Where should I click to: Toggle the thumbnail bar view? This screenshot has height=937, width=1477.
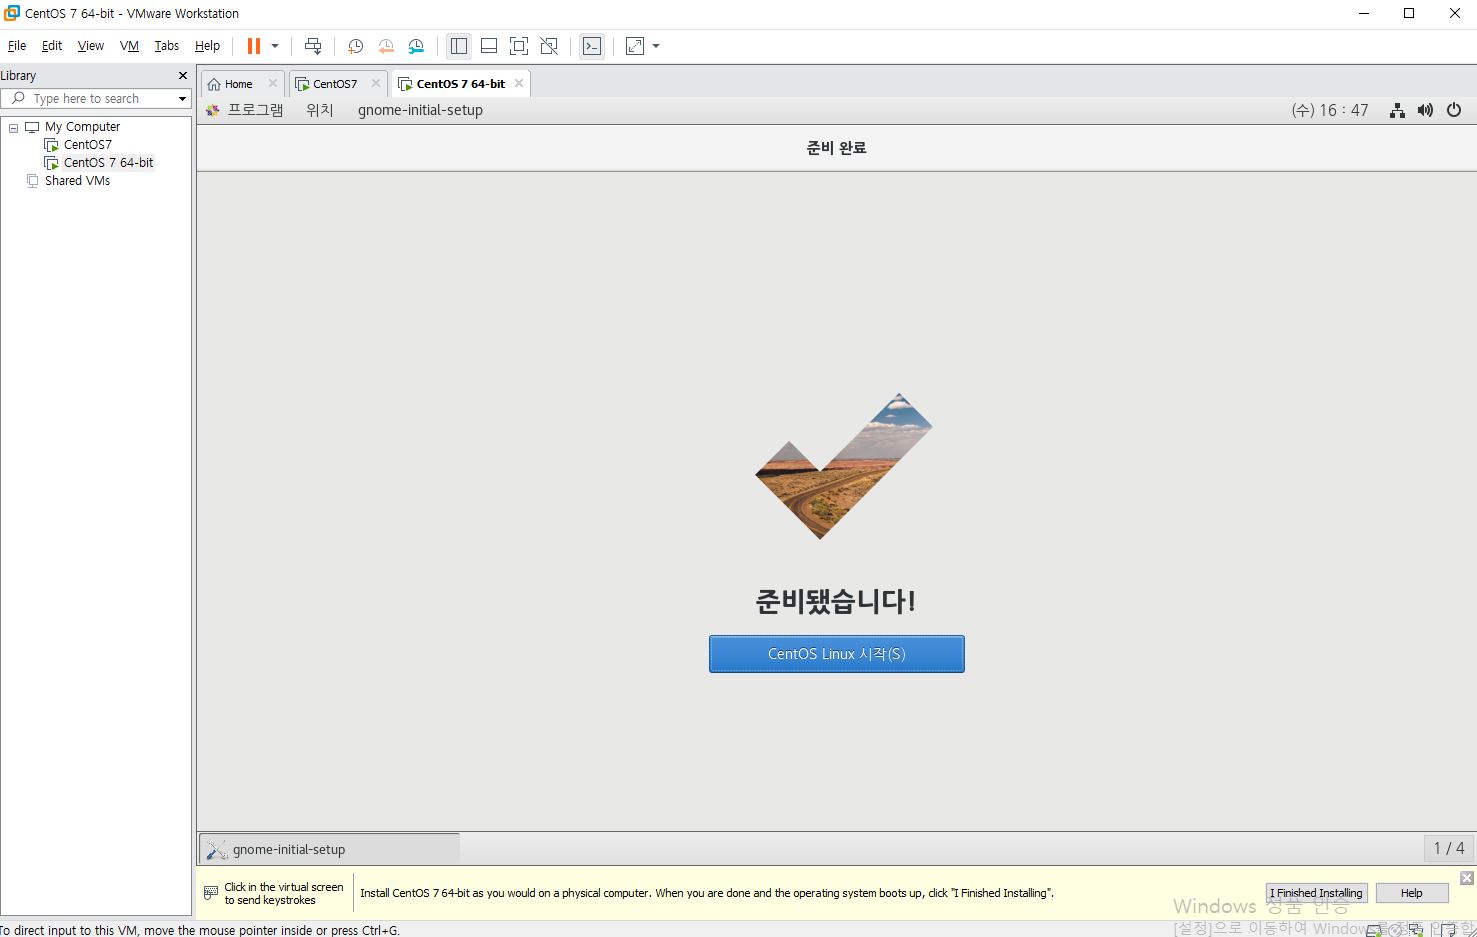click(x=489, y=46)
